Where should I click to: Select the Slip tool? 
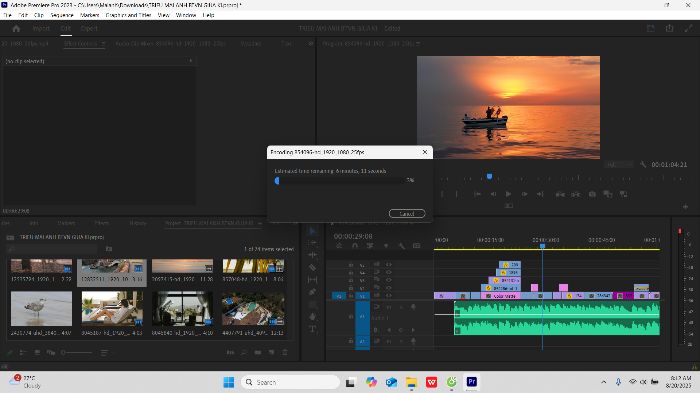(312, 280)
